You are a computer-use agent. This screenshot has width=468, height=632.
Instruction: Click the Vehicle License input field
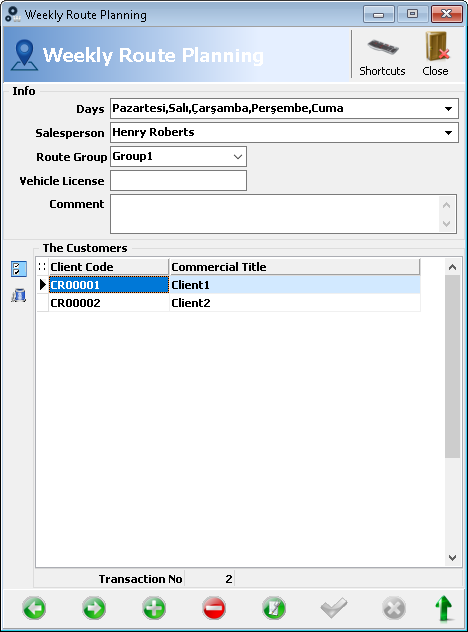178,181
